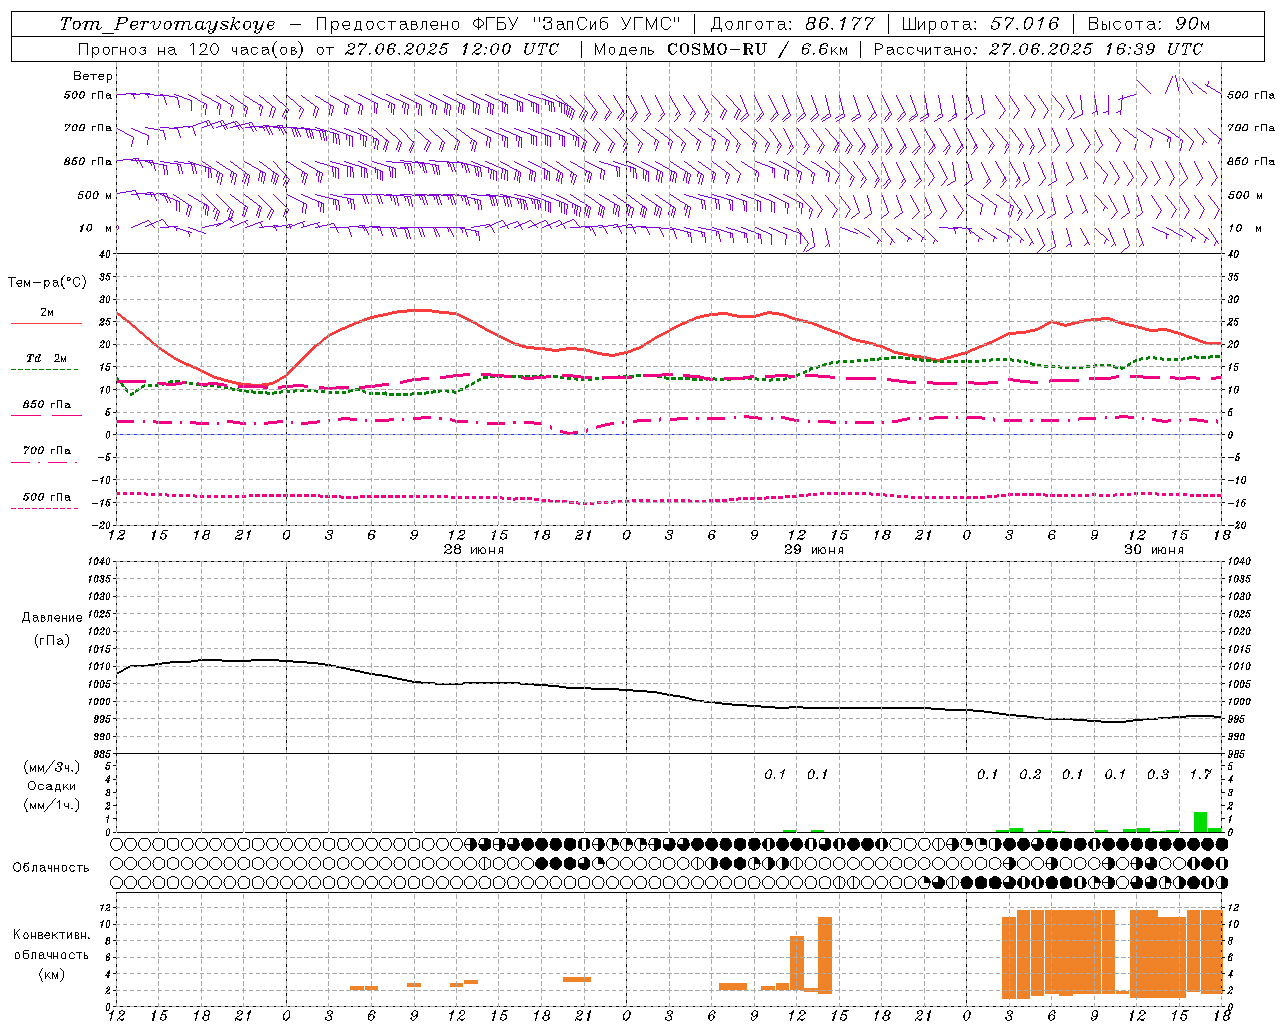1280x1024 pixels.
Task: Click the orange convective bar on 28 июня near 21h
Action: [577, 979]
